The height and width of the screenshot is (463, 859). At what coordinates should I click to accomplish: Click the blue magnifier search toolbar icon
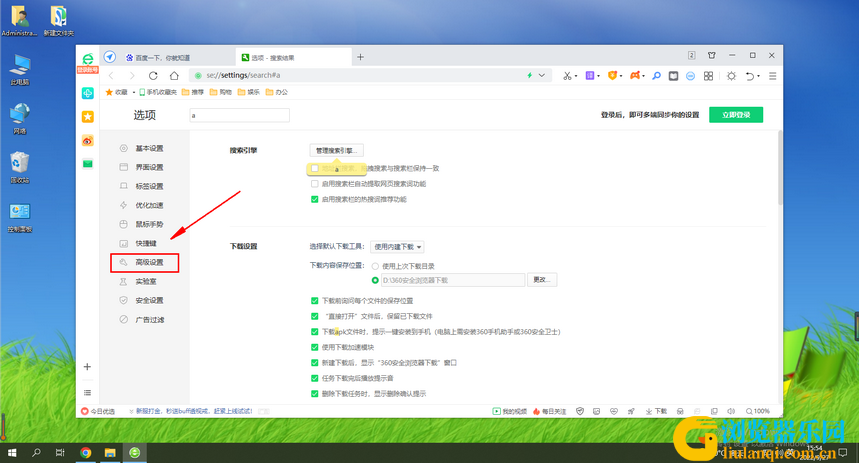coord(656,76)
